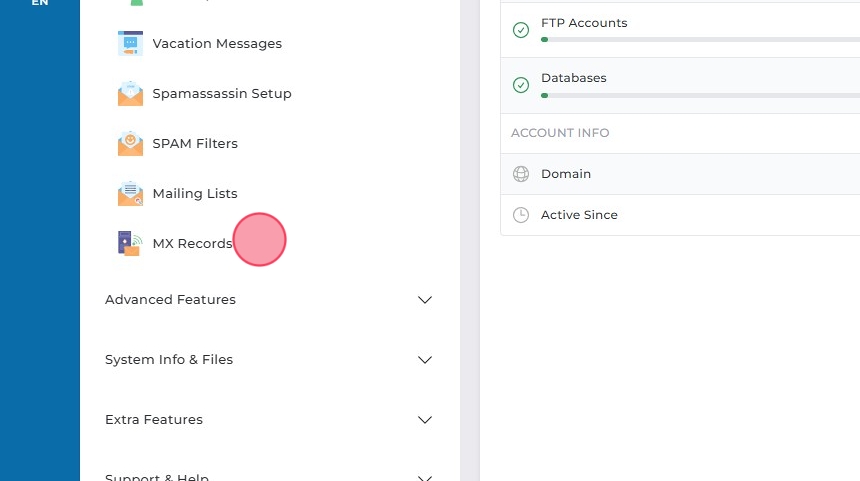Click the Vacation Messages icon

click(x=130, y=44)
